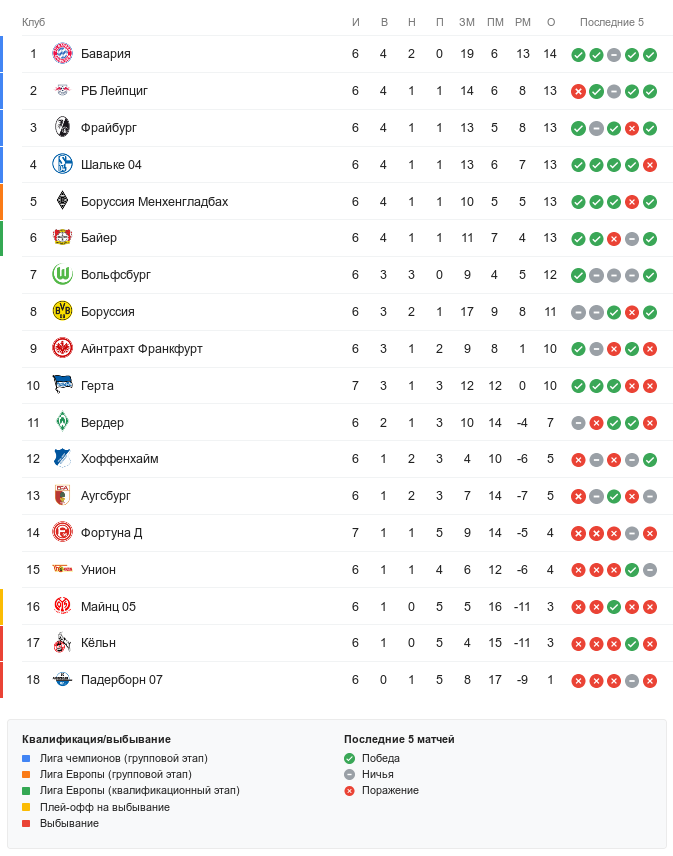Image resolution: width=673 pixels, height=856 pixels.
Task: Click the Фортуна Д team name
Action: coord(111,533)
